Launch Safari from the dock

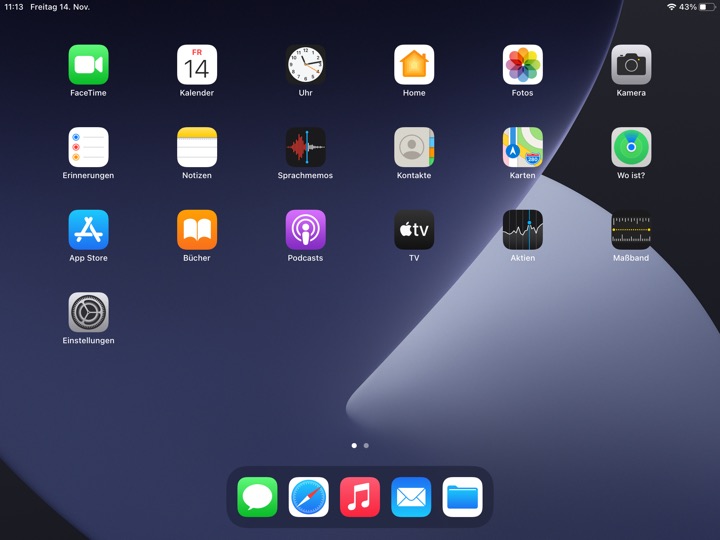point(309,497)
